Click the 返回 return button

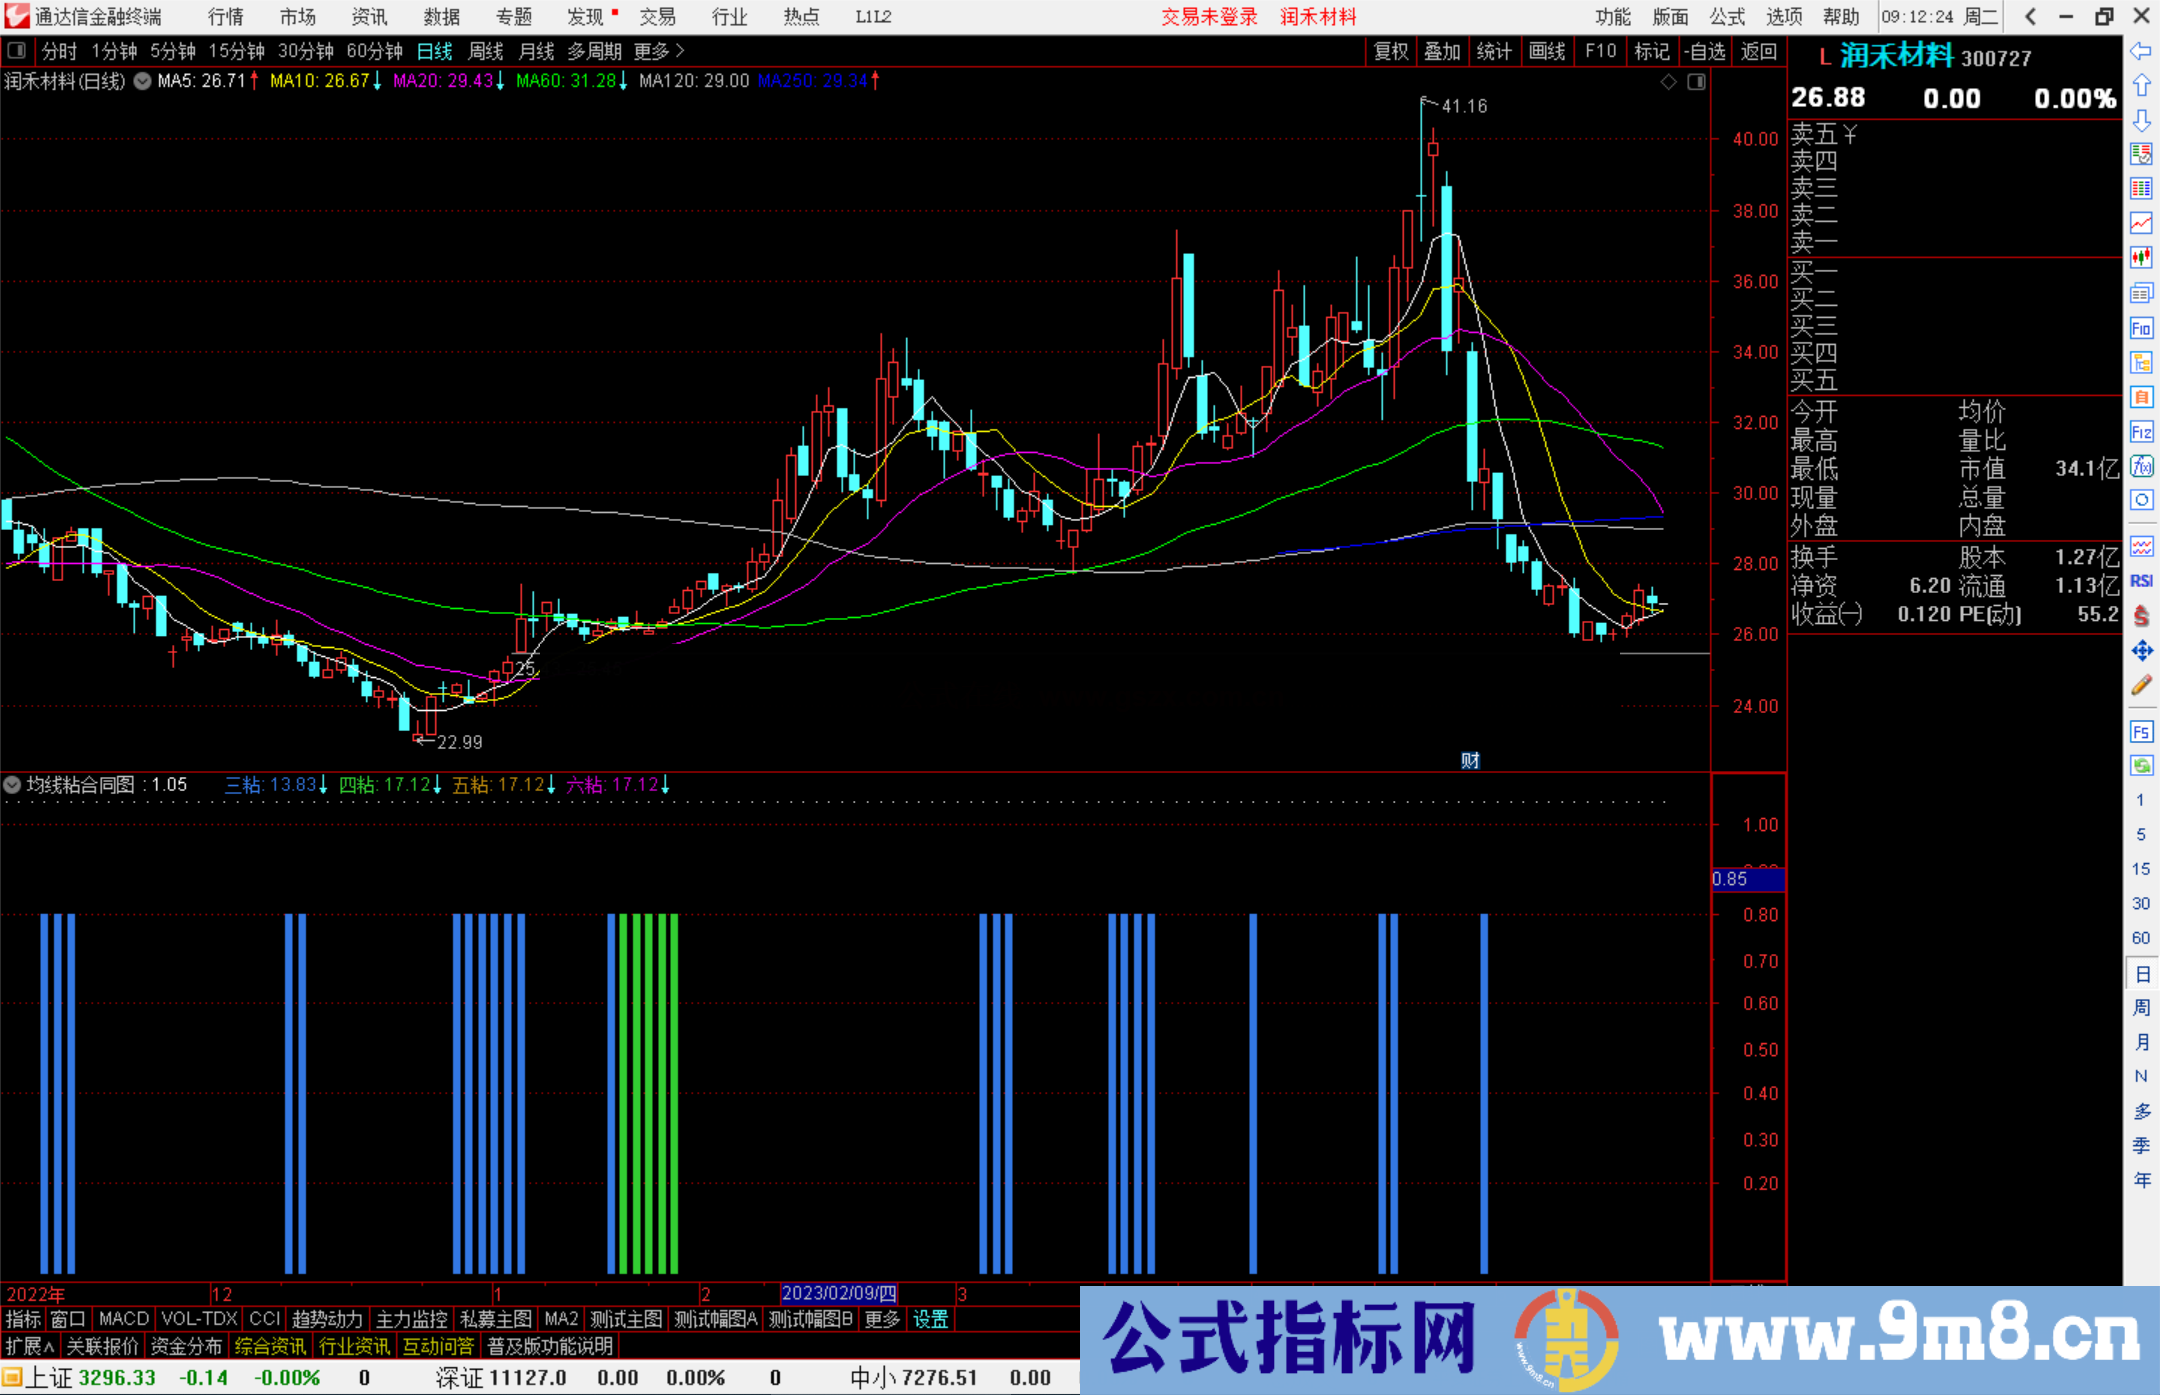point(1758,51)
